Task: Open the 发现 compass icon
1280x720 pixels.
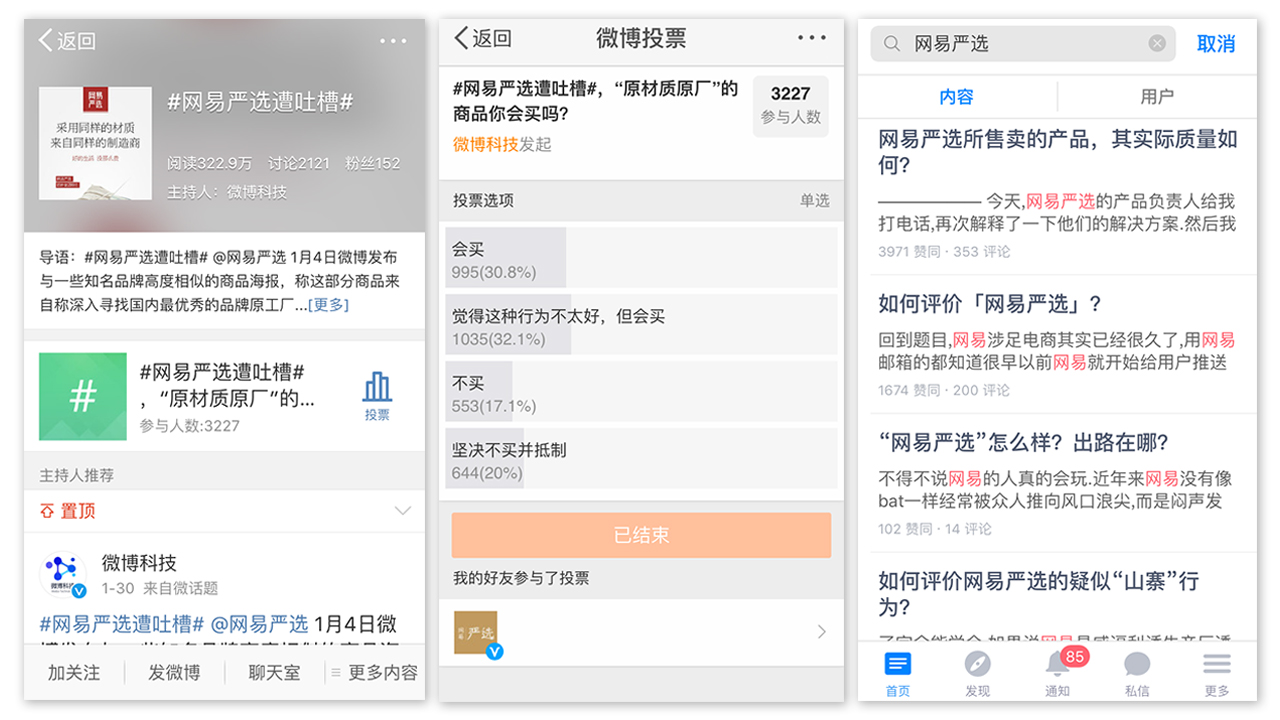Action: pos(977,664)
